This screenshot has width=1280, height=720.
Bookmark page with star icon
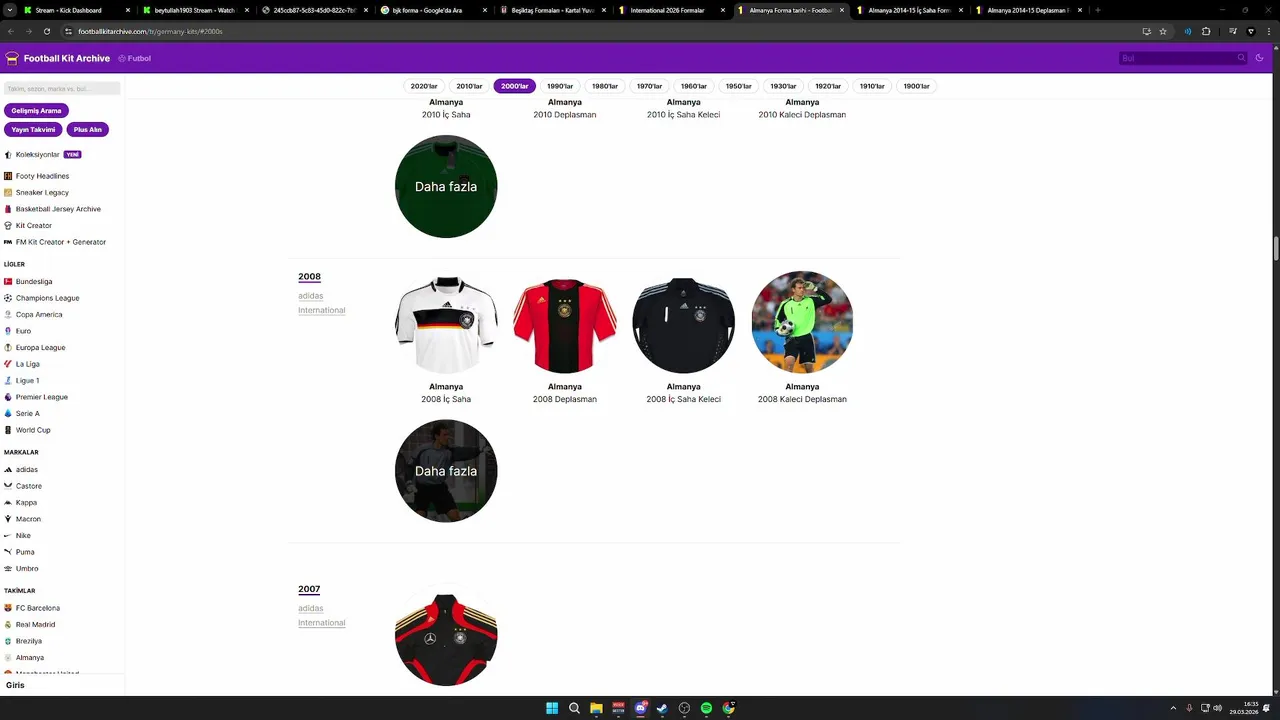click(1163, 31)
